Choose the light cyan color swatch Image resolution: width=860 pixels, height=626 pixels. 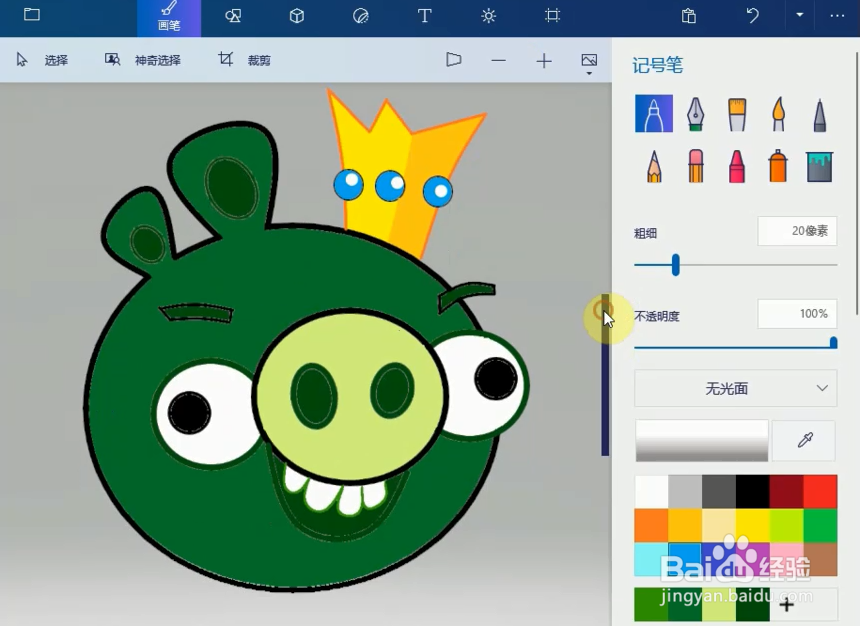pyautogui.click(x=652, y=559)
